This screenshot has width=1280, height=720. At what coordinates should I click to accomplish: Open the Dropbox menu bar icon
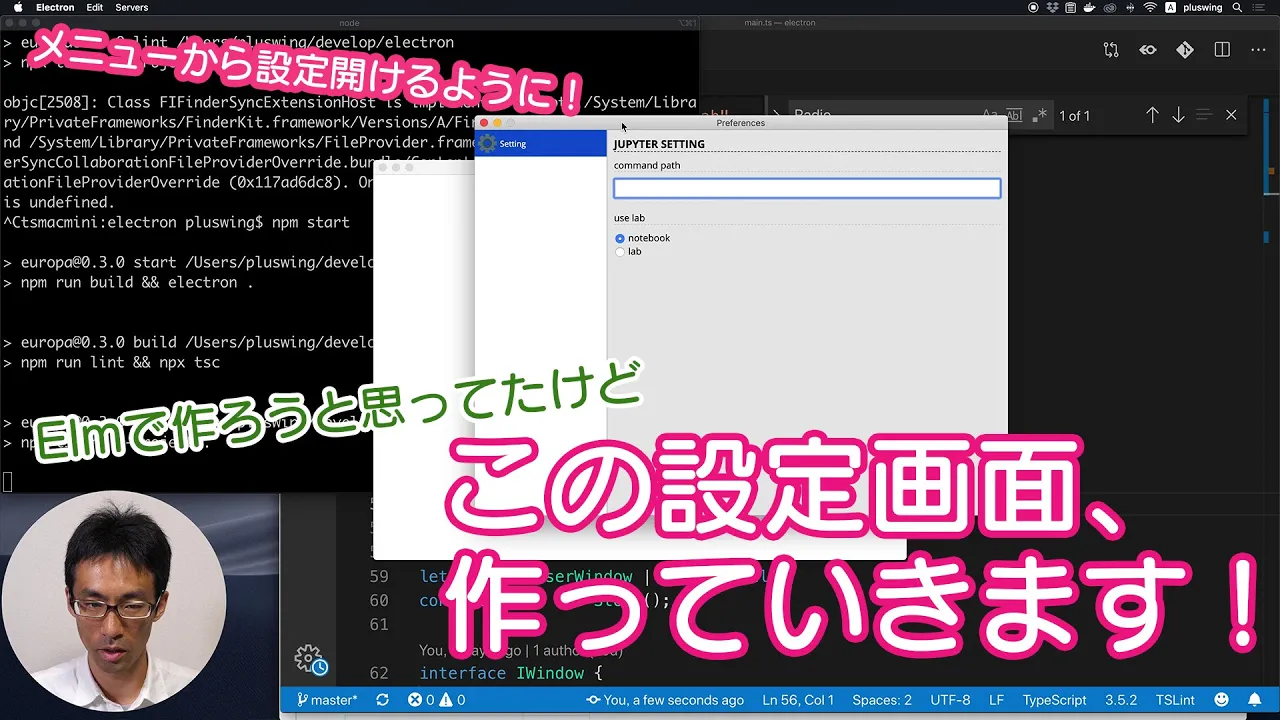click(1052, 7)
